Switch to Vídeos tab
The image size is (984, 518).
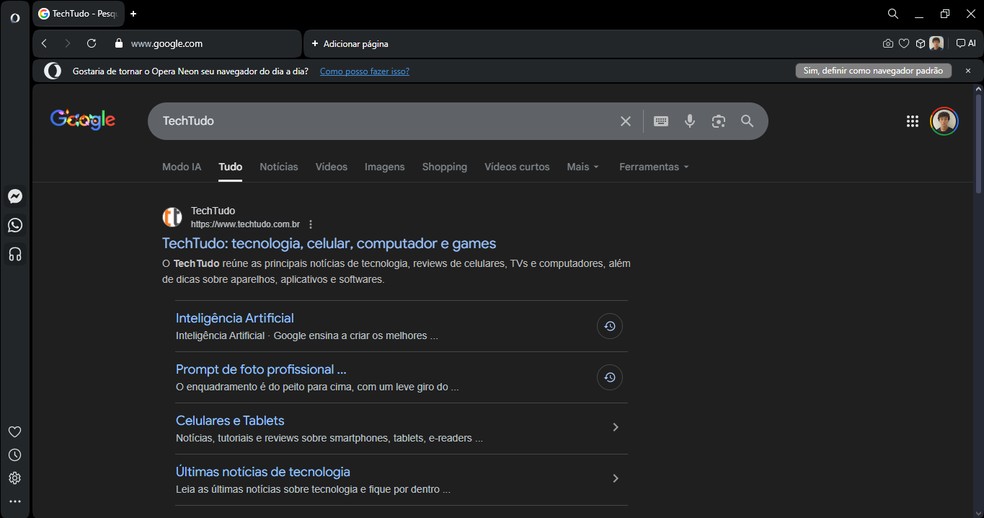coord(331,166)
